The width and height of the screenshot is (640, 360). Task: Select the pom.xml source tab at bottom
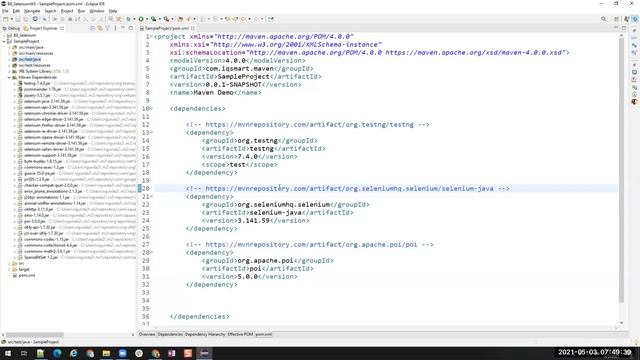pyautogui.click(x=264, y=334)
